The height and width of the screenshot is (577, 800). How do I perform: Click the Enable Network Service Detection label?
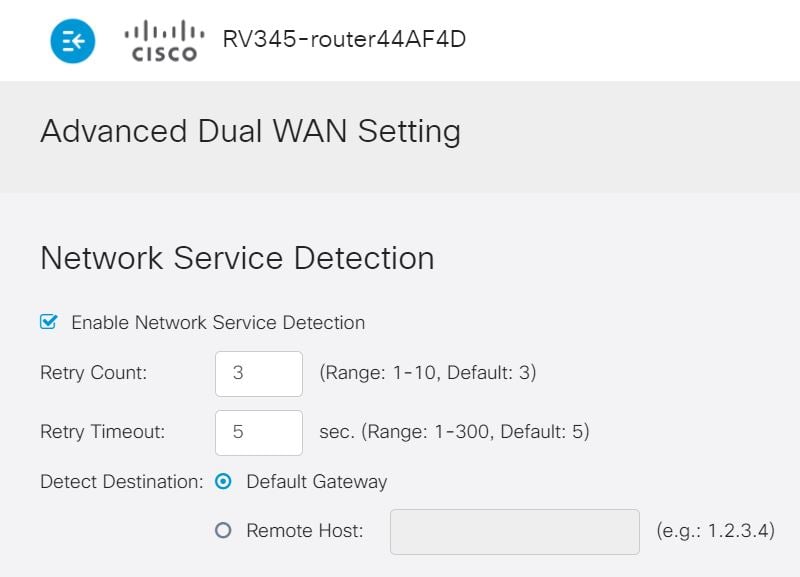click(x=218, y=323)
